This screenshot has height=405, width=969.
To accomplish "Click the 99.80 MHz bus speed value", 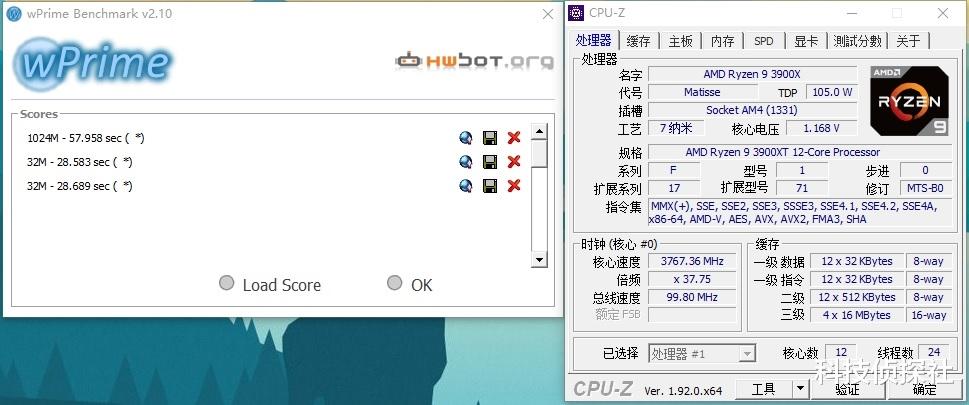I will (692, 297).
